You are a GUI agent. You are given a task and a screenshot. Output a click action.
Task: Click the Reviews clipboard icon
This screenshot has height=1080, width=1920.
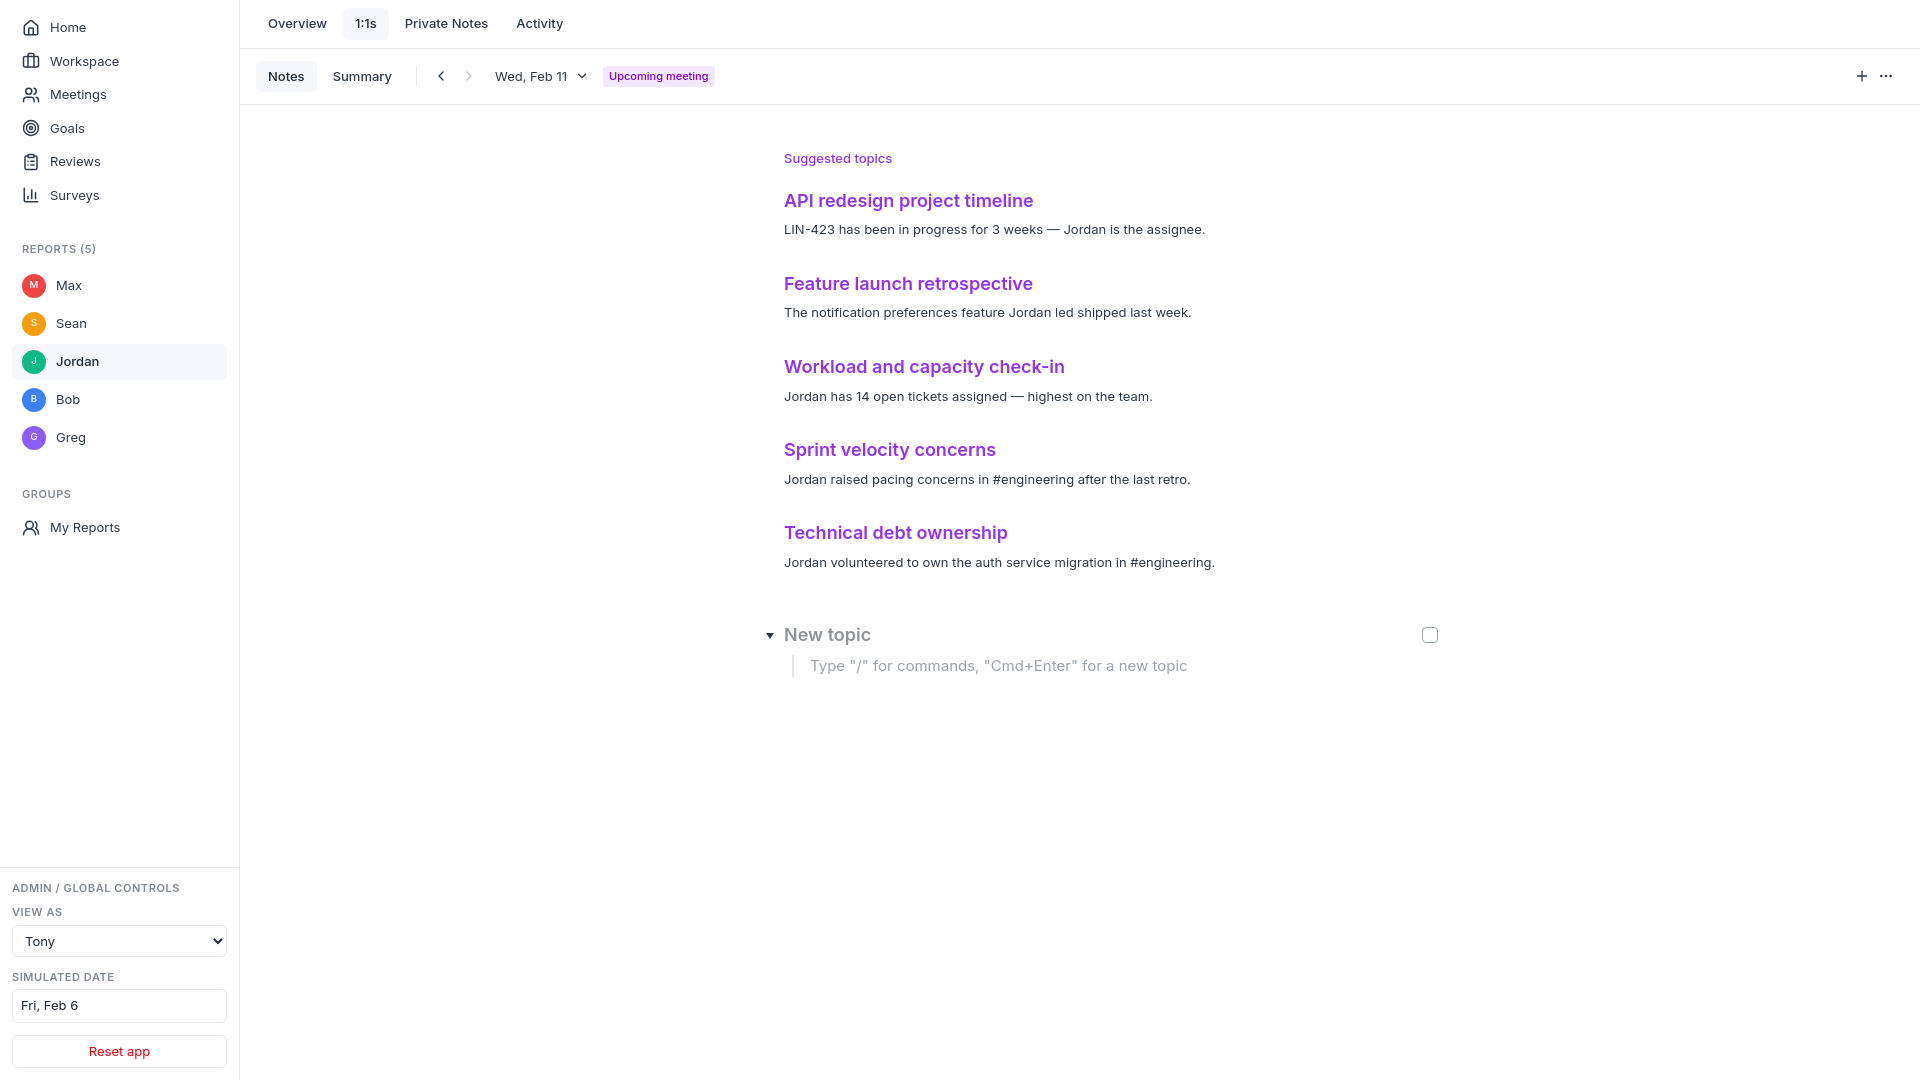[x=31, y=162]
